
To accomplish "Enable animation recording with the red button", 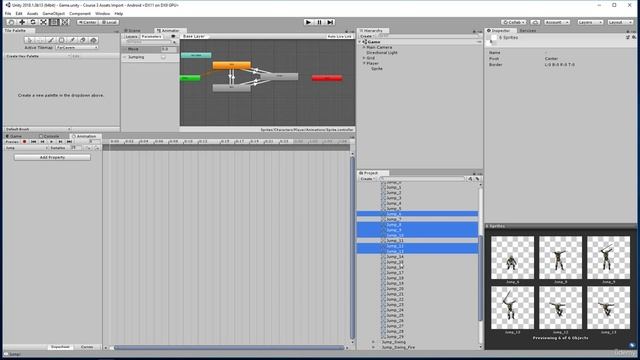I will [24, 142].
